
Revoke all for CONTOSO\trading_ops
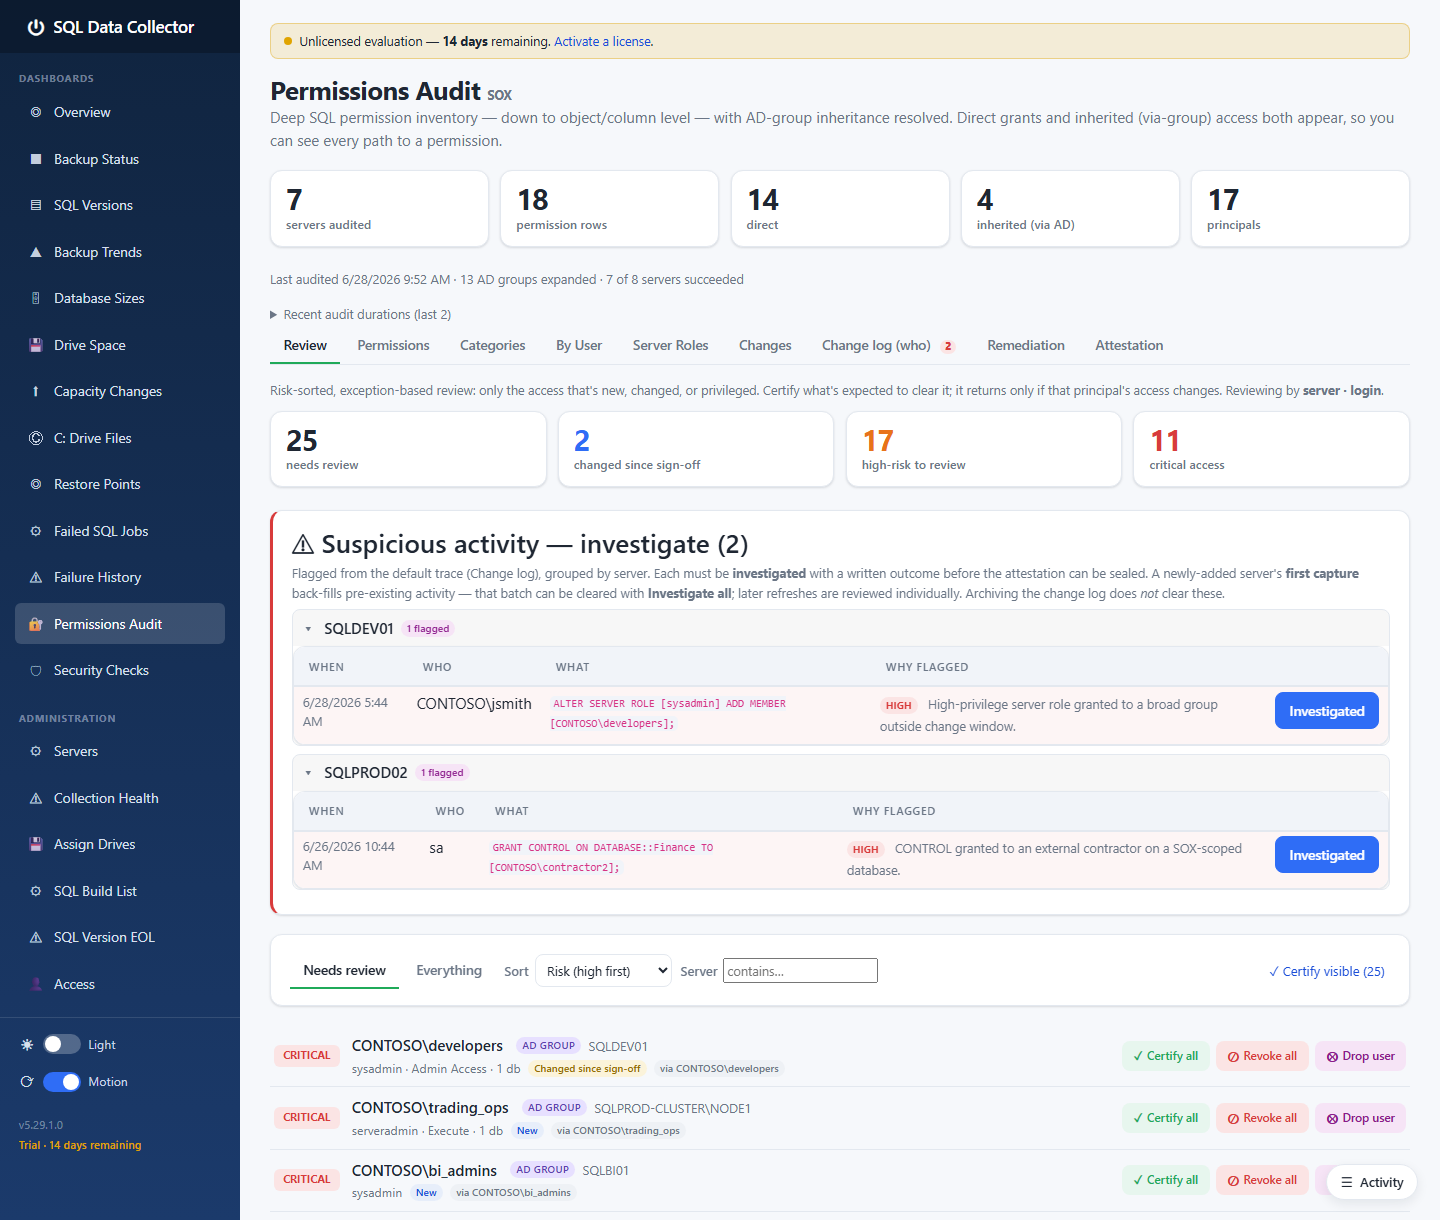tap(1262, 1118)
